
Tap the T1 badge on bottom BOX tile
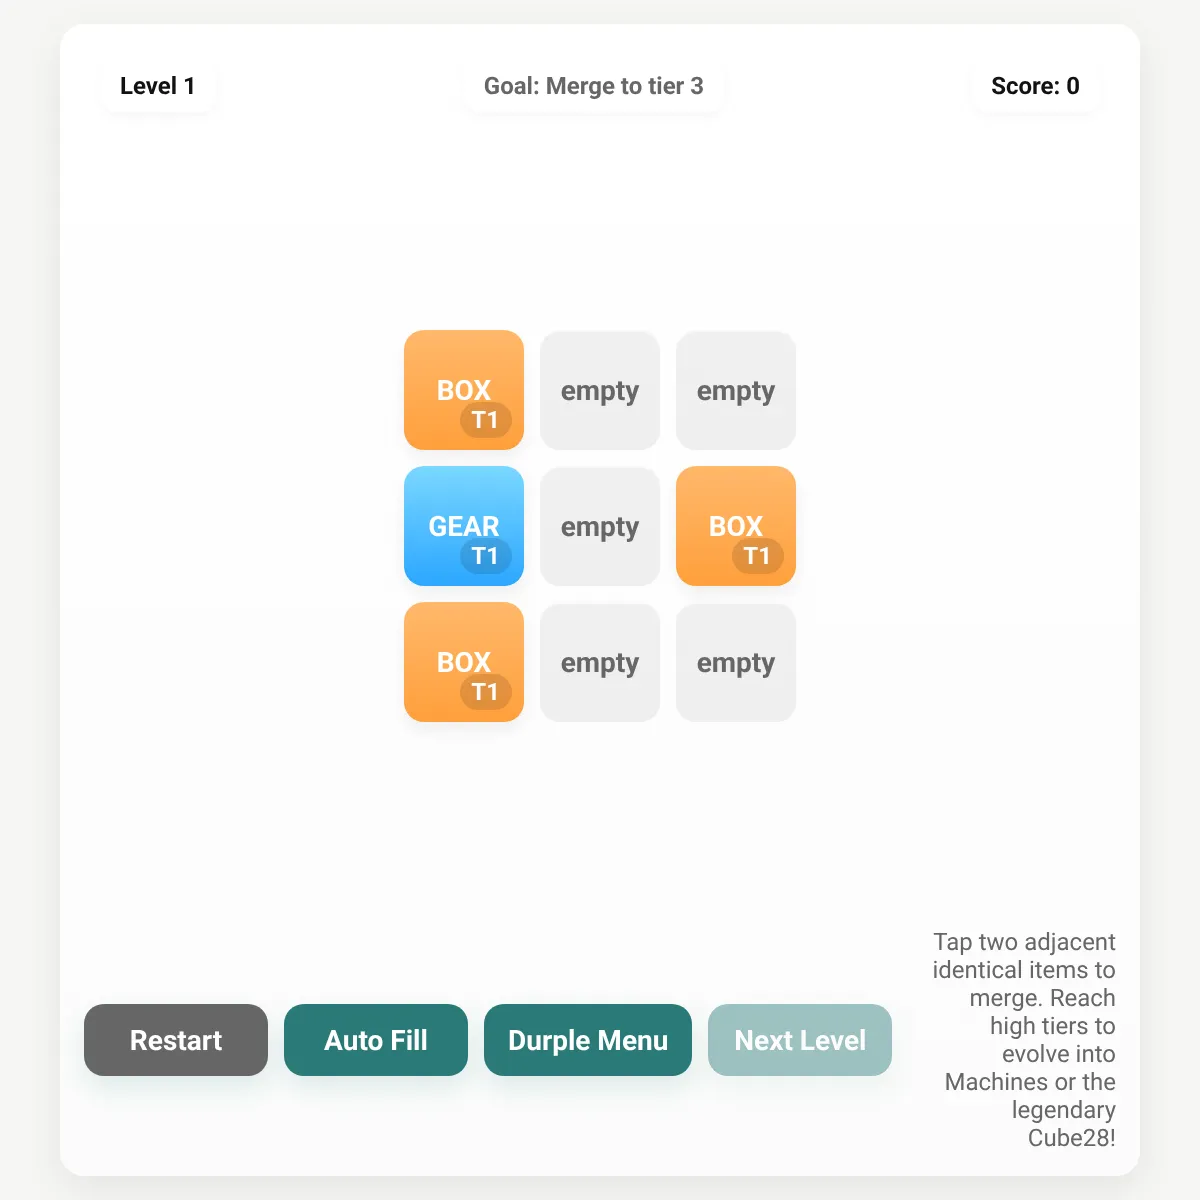[x=486, y=692]
